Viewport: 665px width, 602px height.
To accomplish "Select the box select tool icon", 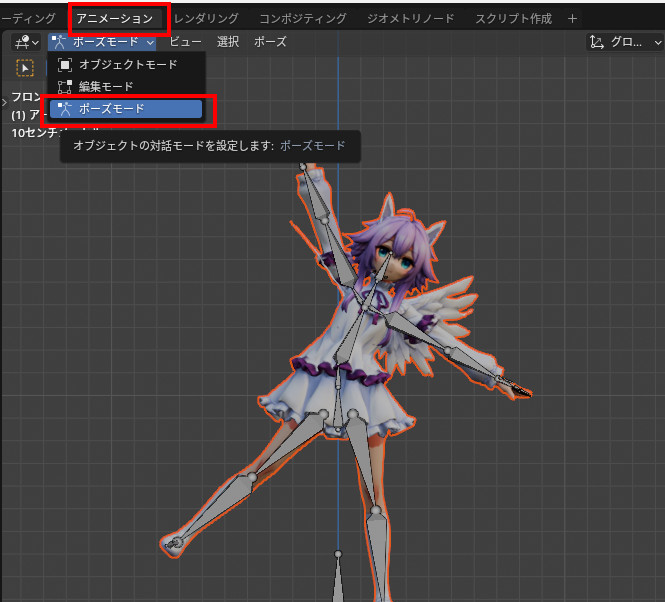I will [25, 68].
